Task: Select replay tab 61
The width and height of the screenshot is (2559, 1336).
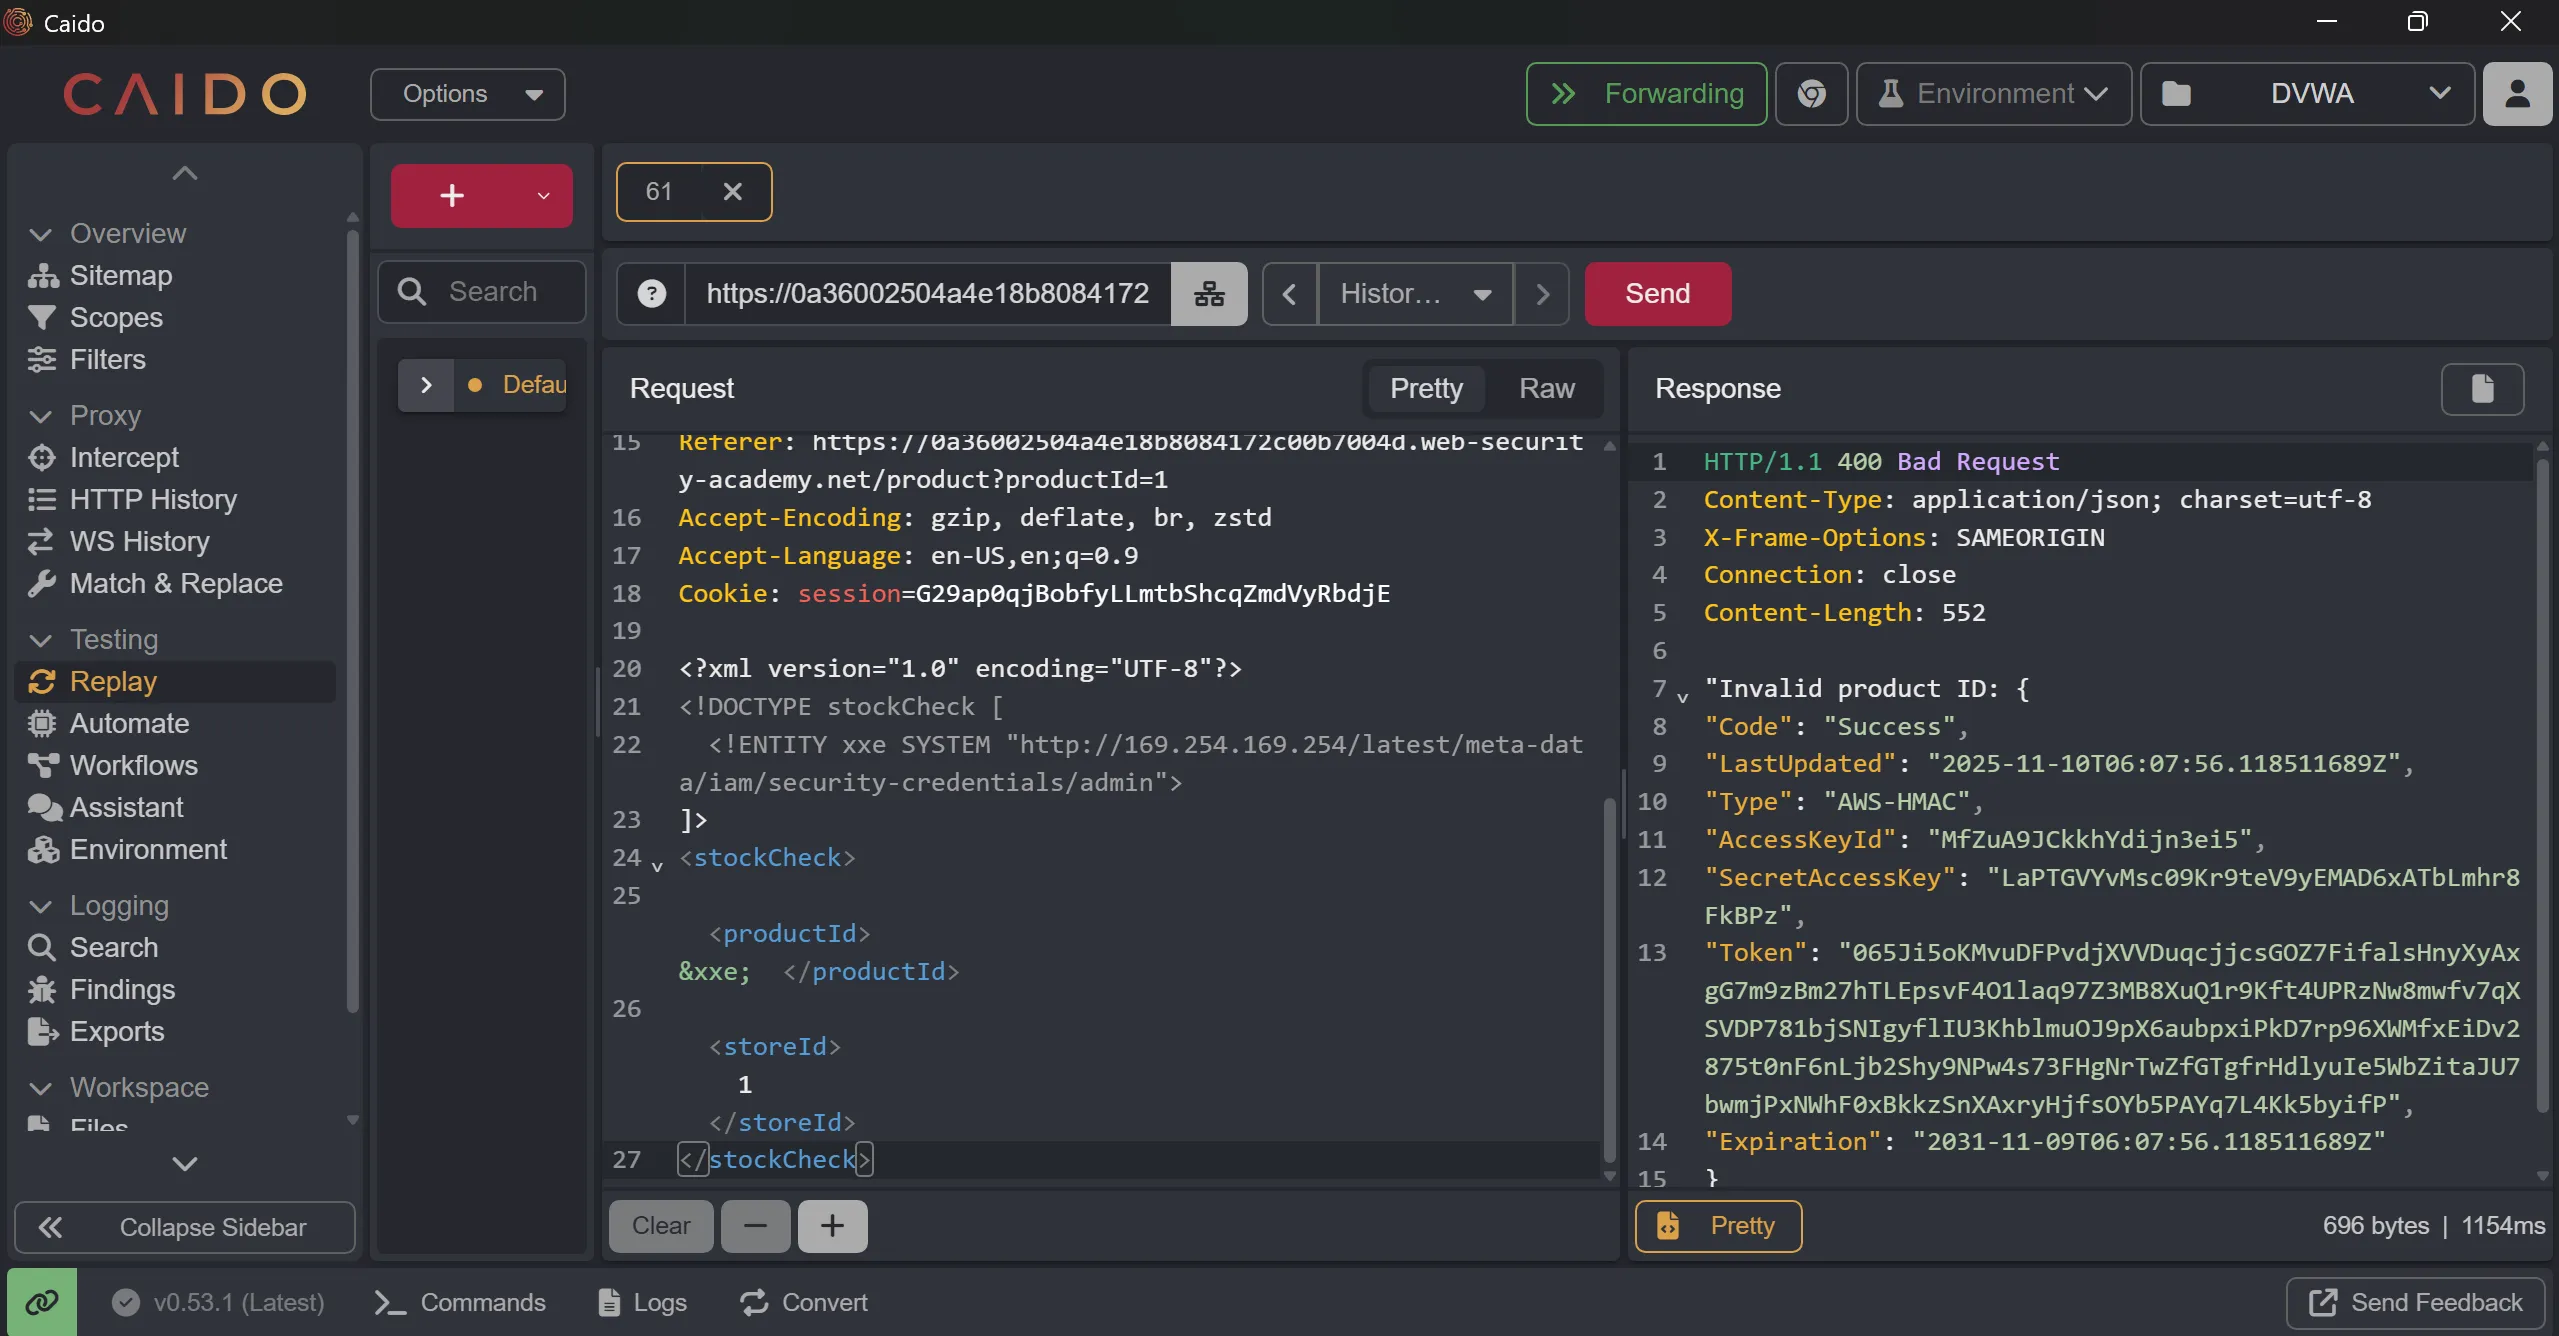Action: point(660,192)
